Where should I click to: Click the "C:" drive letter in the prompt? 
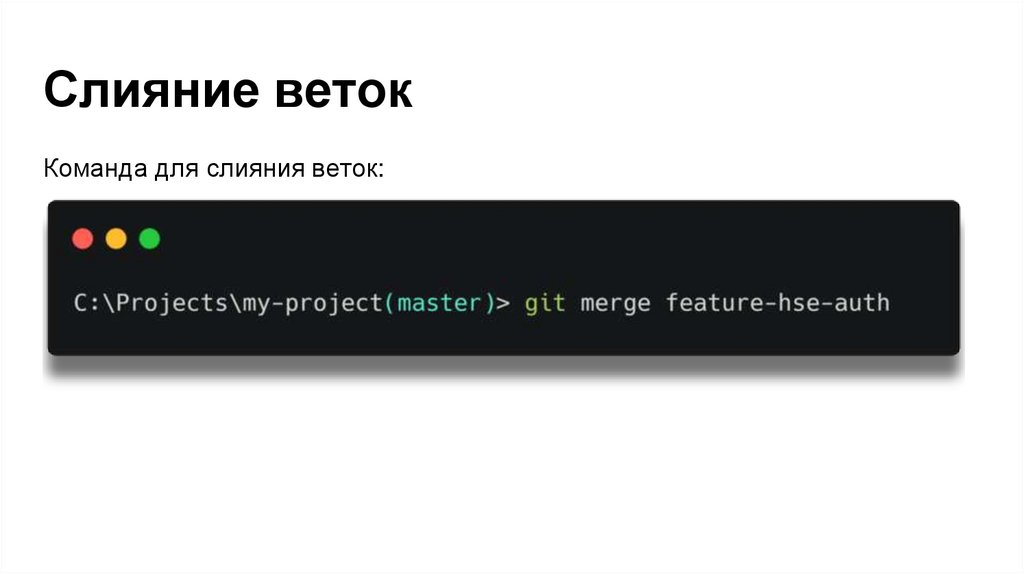(86, 302)
